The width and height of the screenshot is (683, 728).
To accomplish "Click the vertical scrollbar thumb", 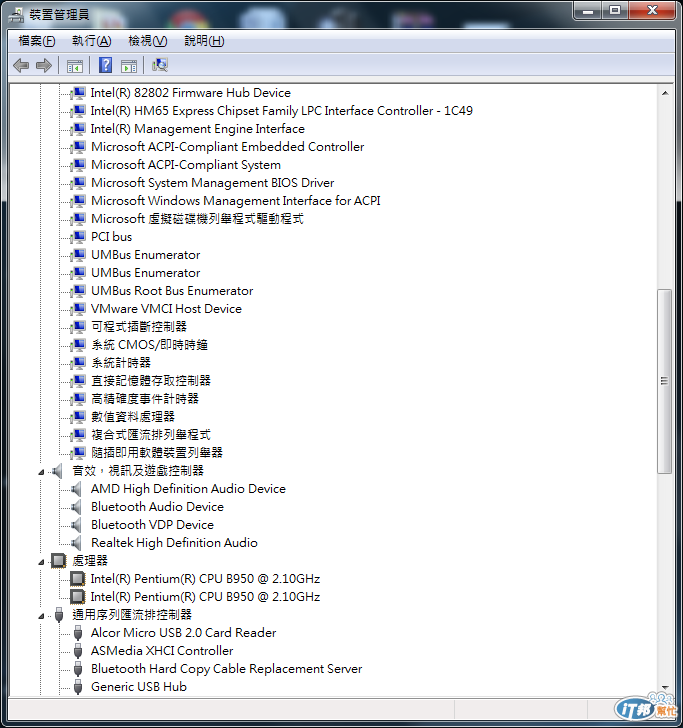I will pyautogui.click(x=665, y=381).
